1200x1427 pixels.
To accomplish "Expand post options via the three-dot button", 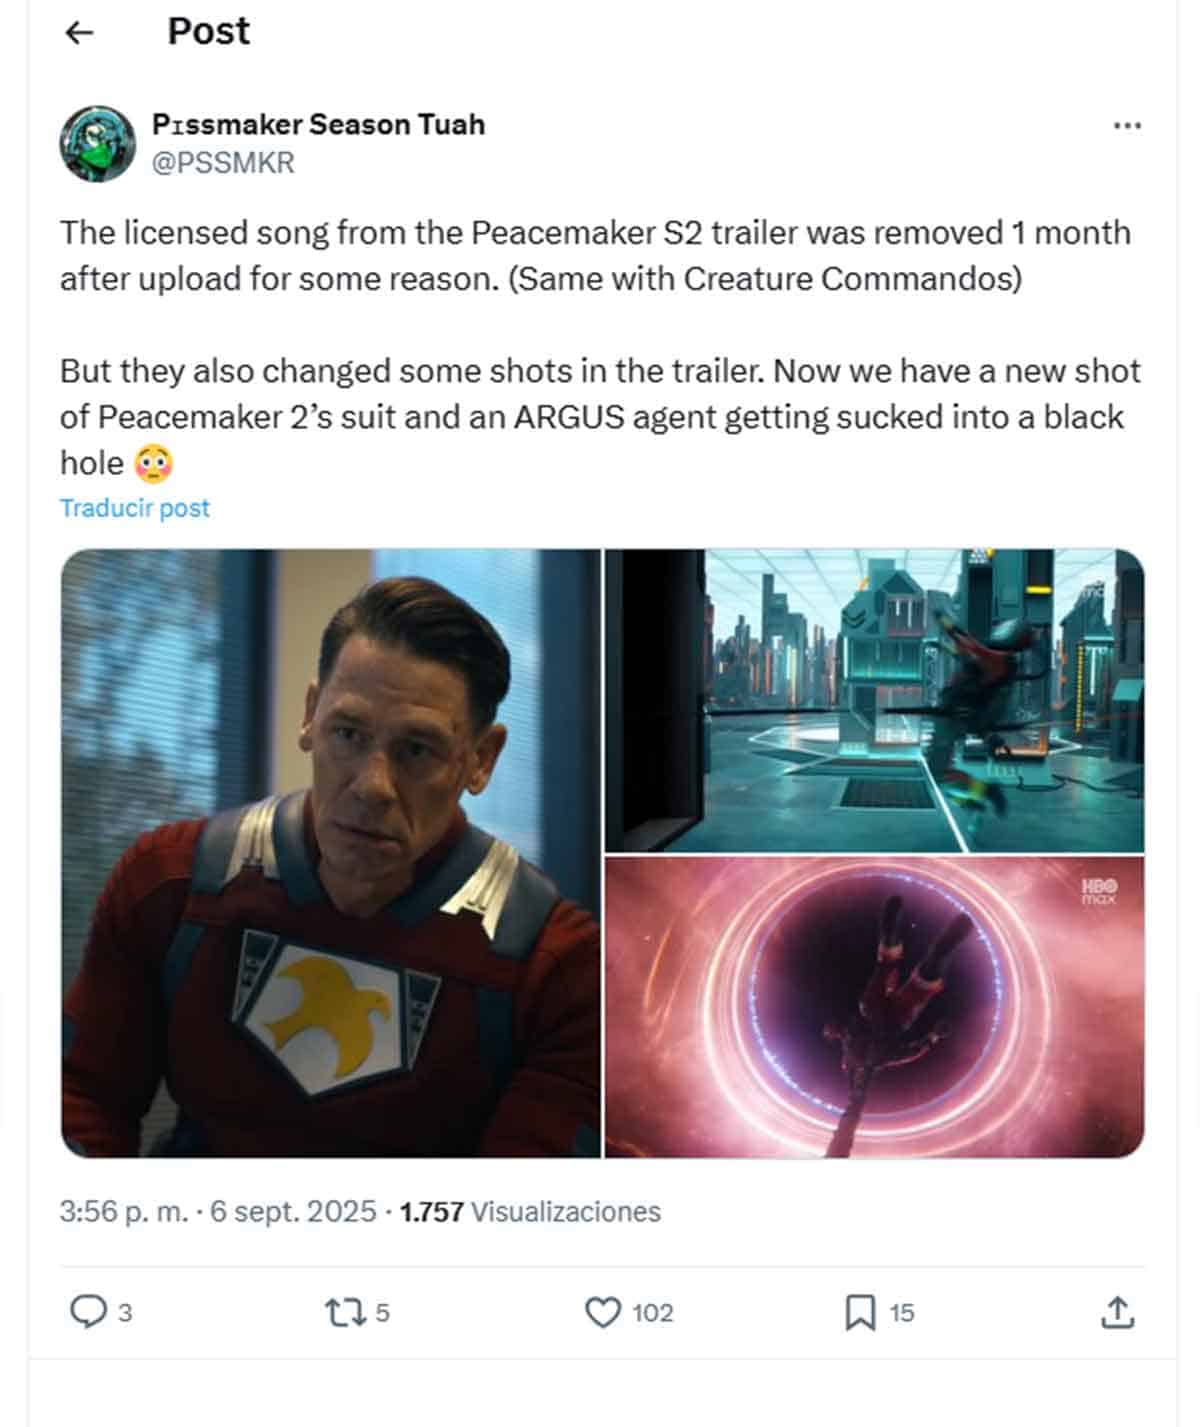I will pos(1128,123).
